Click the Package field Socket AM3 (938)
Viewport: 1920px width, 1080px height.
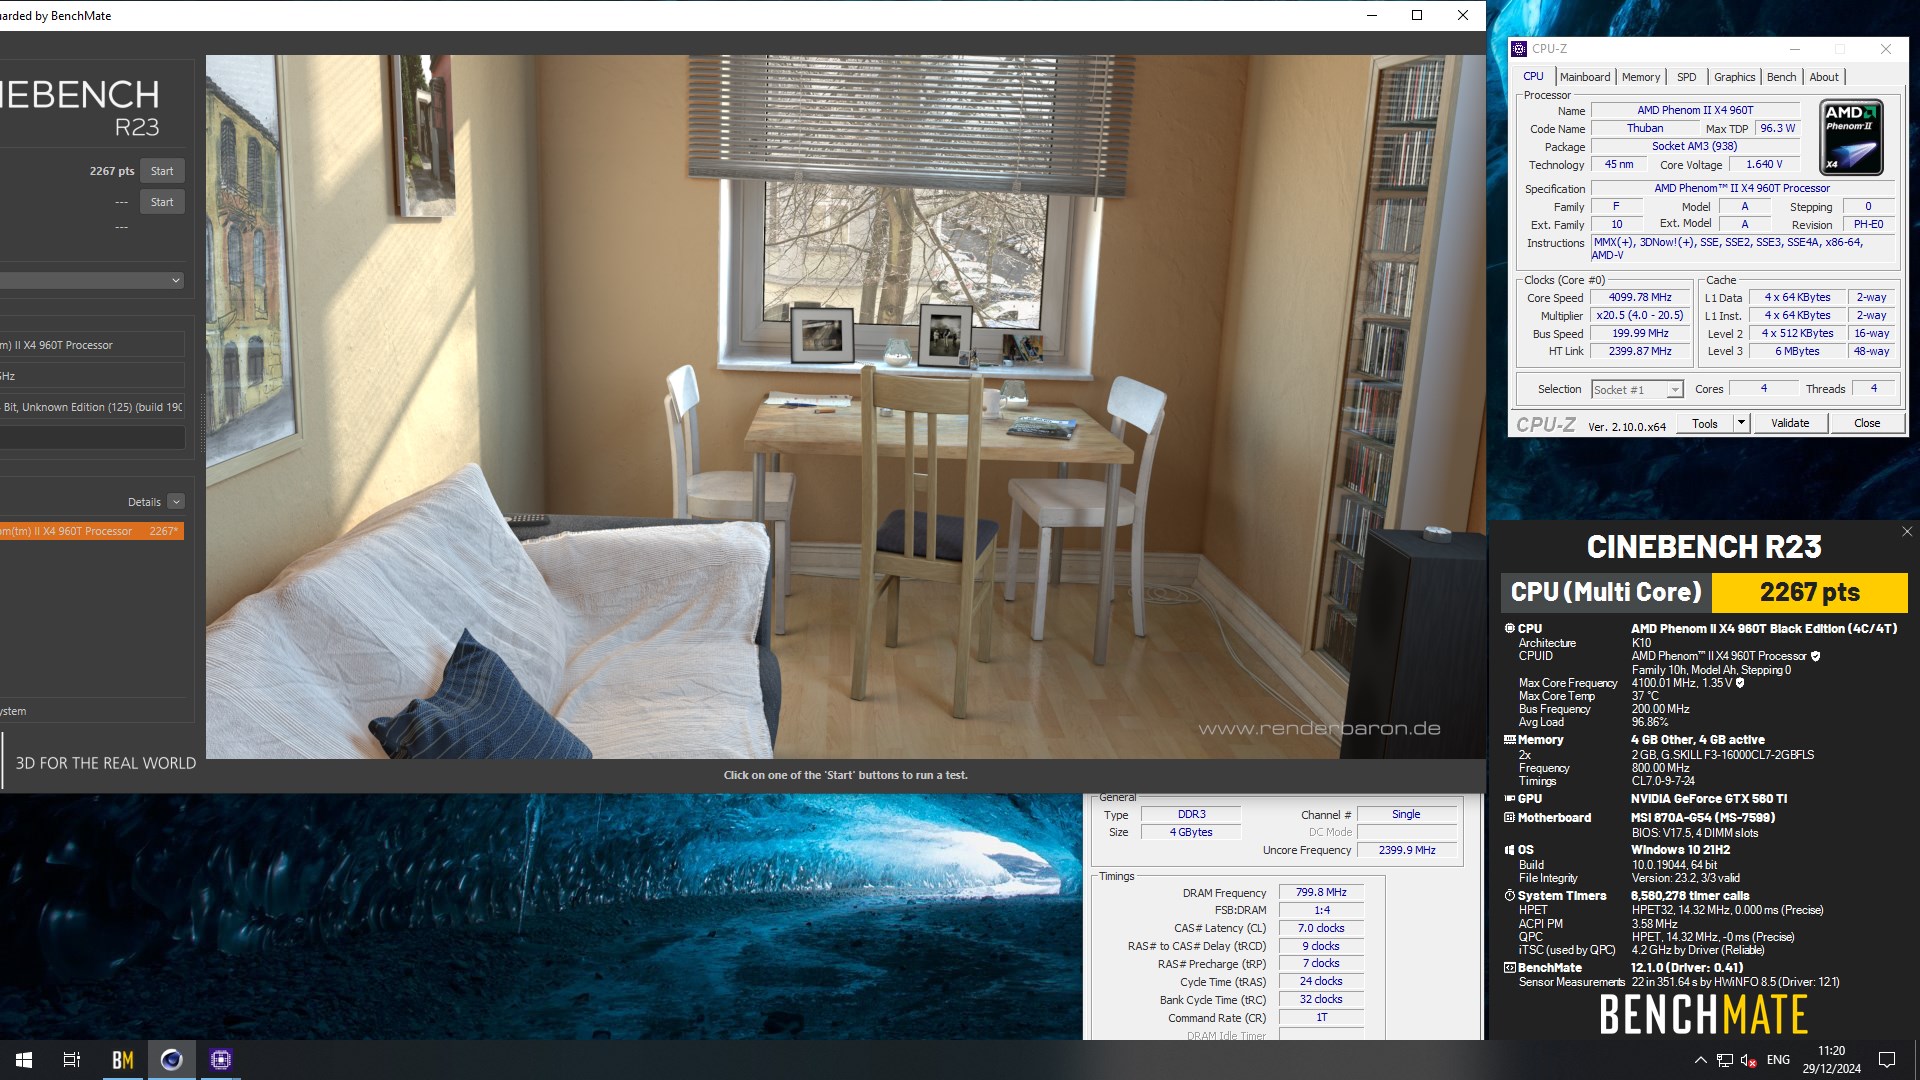[1695, 147]
